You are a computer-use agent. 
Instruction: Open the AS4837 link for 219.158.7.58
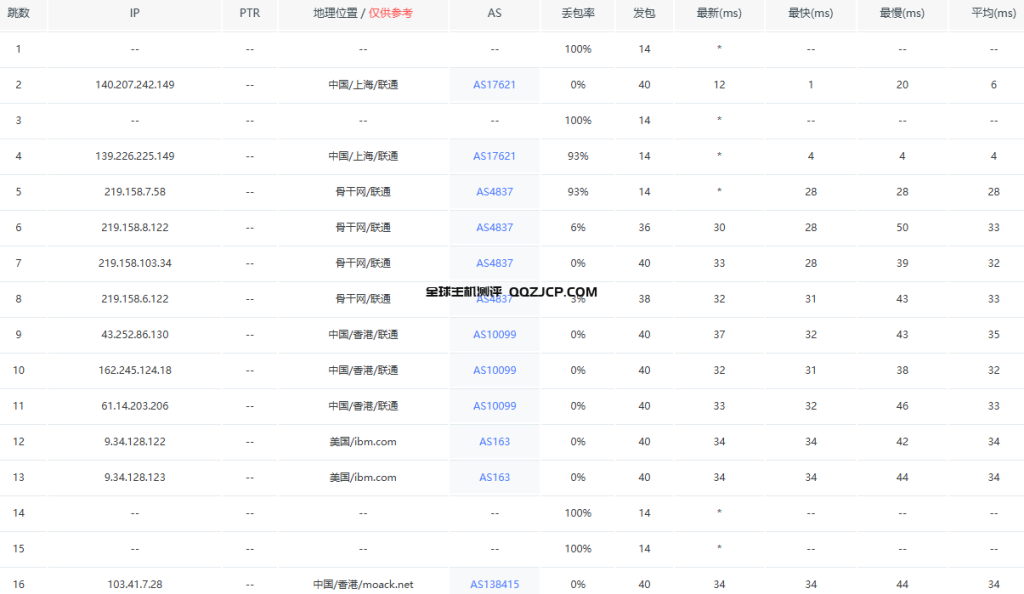(x=494, y=191)
